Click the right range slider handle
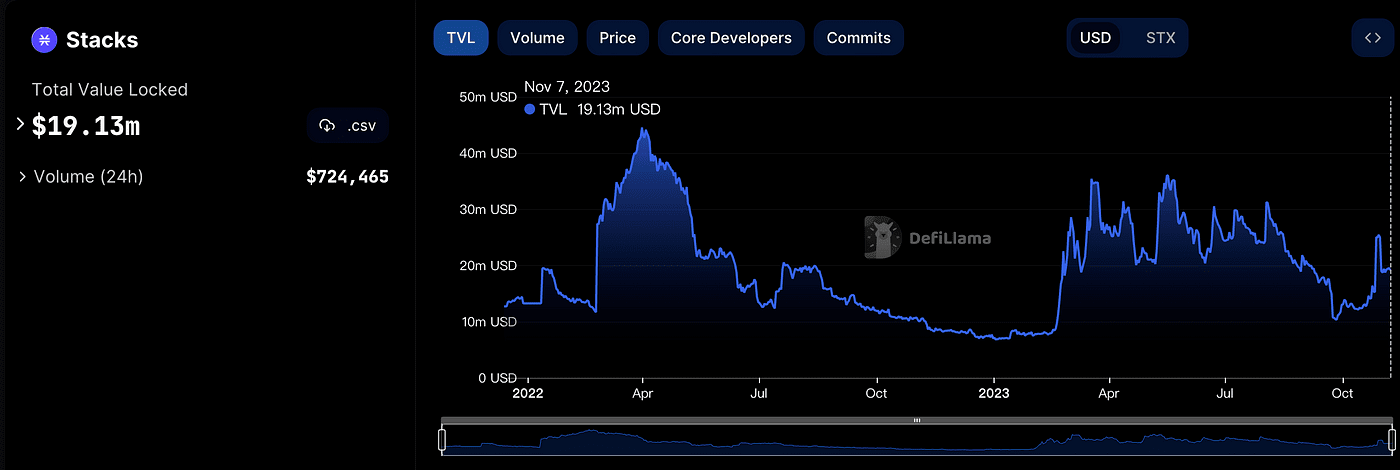 tap(1391, 439)
